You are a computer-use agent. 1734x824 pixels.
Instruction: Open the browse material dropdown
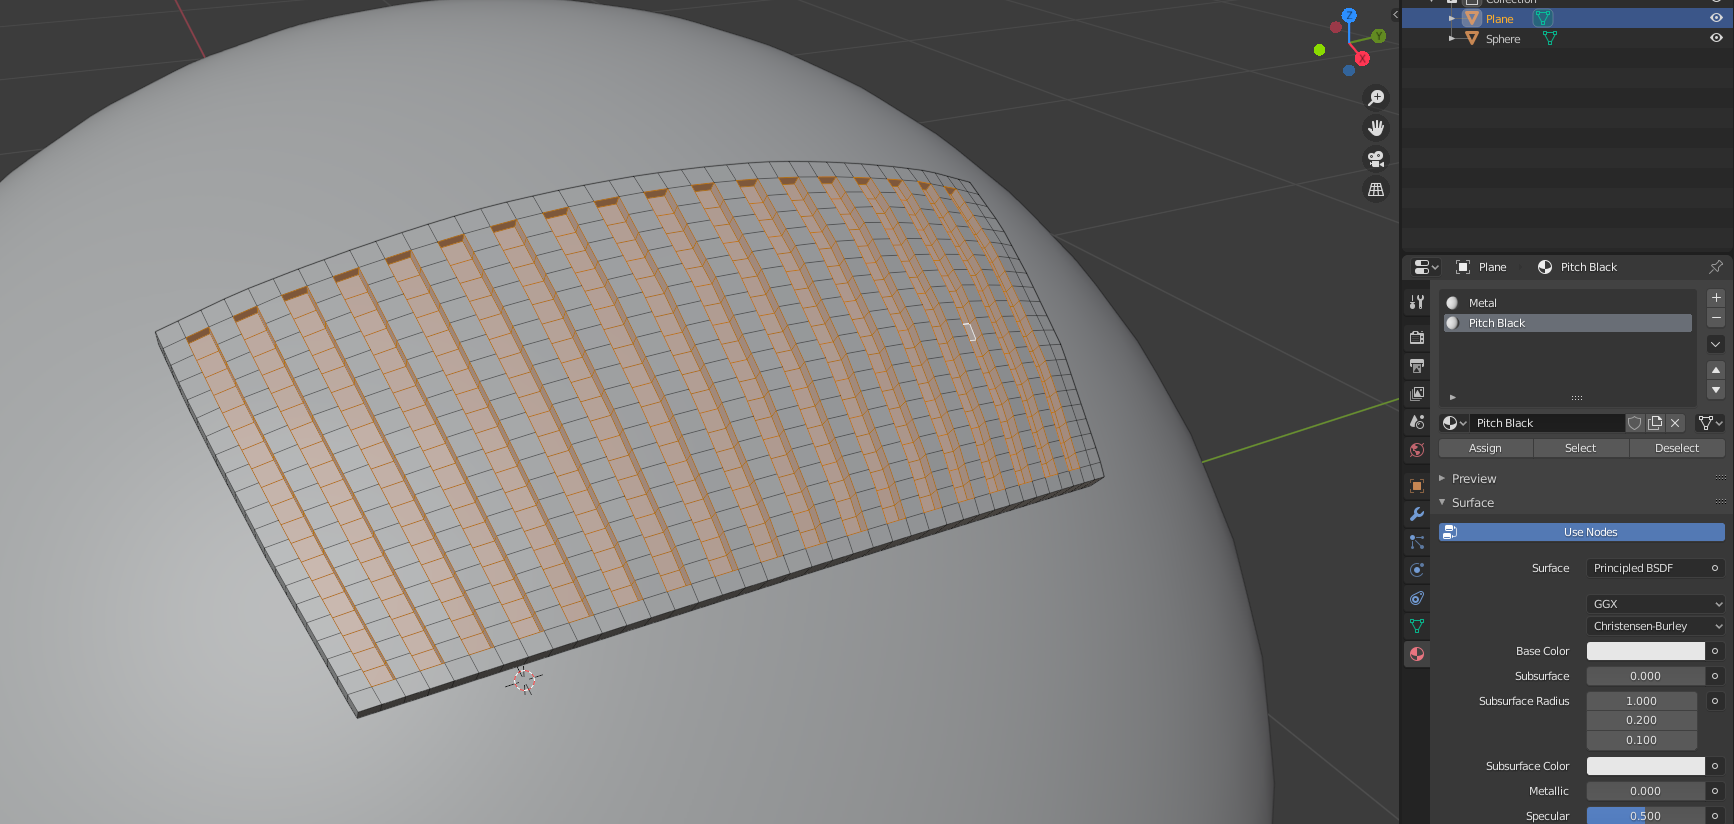pos(1454,423)
